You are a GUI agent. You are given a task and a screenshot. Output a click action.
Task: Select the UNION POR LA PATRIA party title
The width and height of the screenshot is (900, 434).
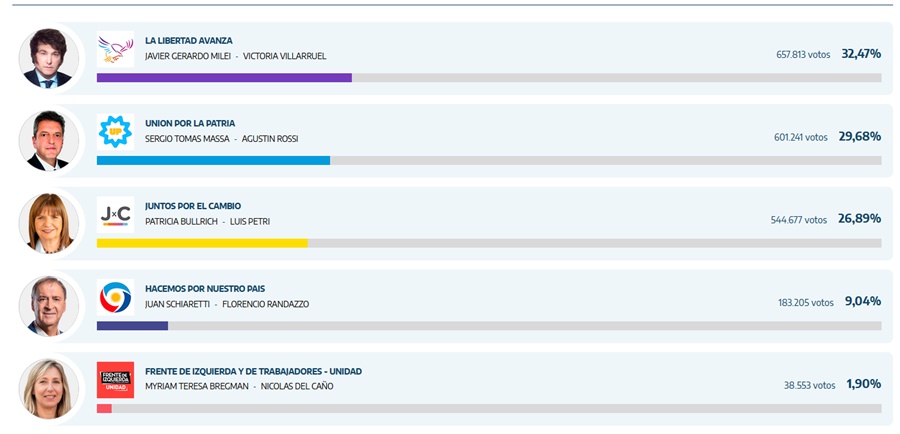coord(190,123)
